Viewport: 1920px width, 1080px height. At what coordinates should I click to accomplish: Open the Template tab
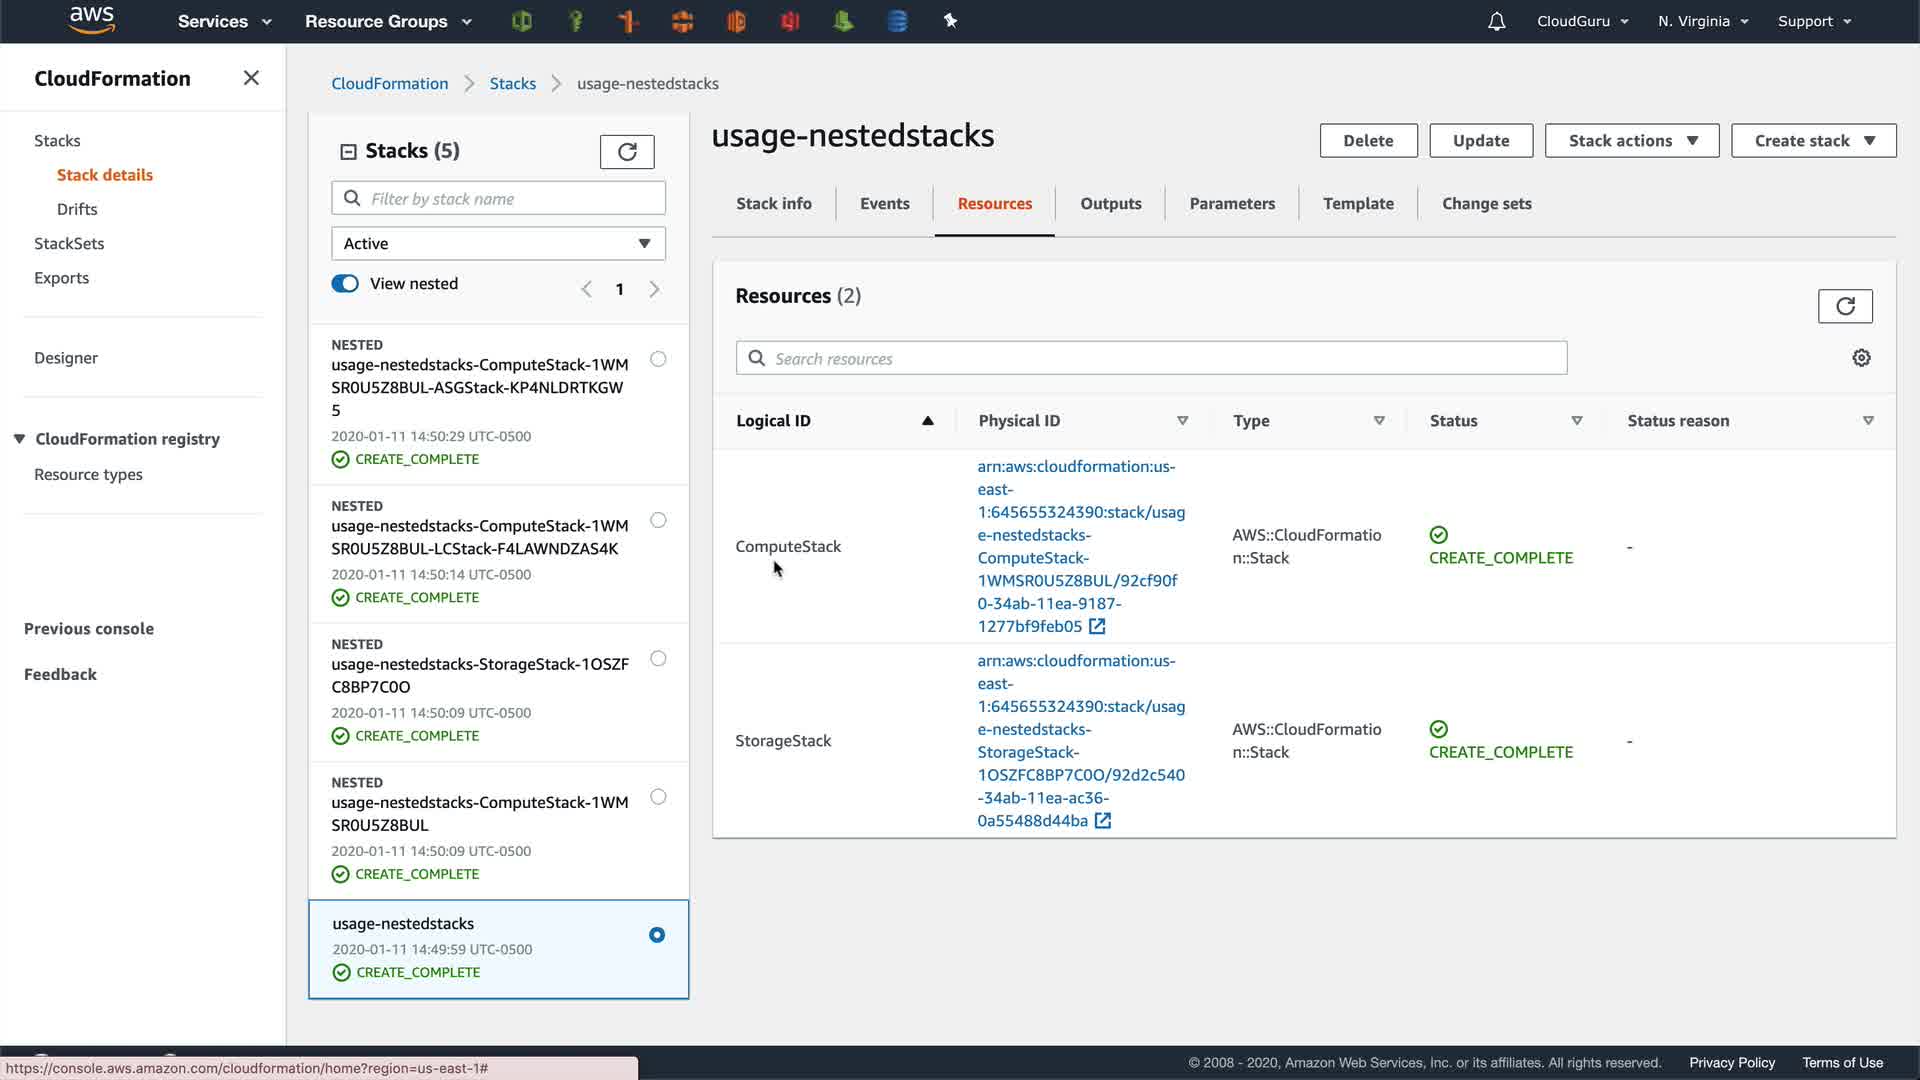(1357, 204)
